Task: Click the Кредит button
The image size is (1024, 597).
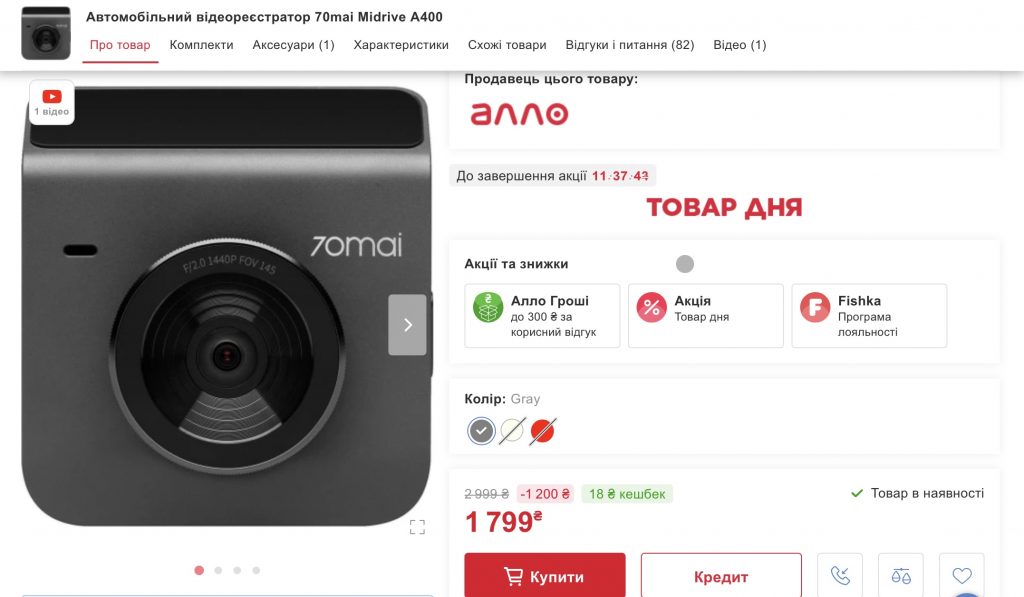Action: pos(721,575)
